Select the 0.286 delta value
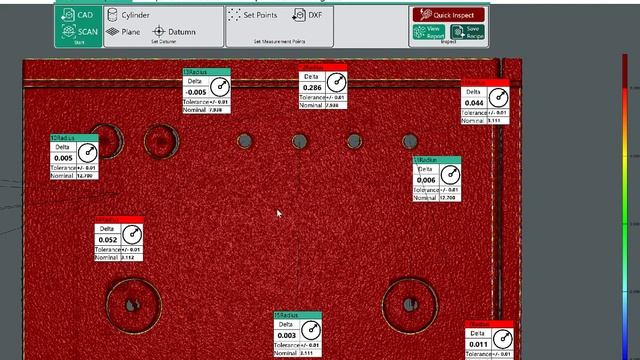The image size is (640, 360). [312, 88]
